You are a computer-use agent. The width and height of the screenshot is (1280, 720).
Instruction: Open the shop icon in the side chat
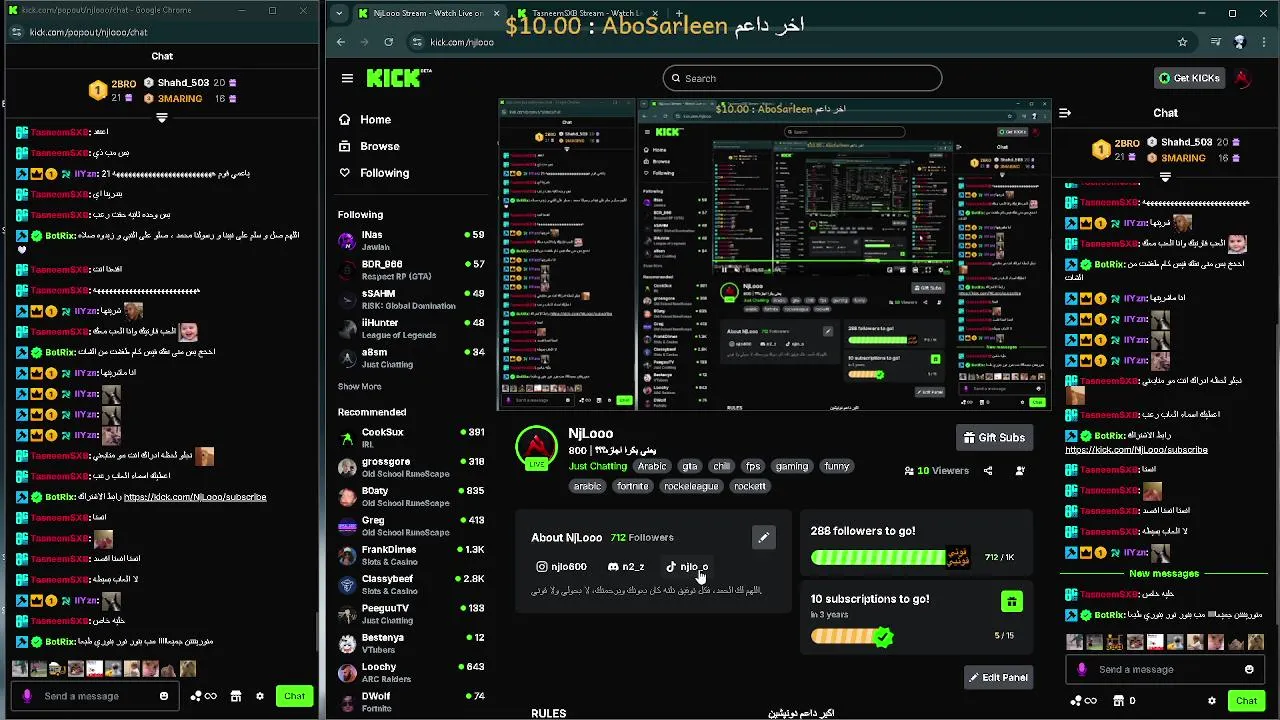tap(1119, 701)
